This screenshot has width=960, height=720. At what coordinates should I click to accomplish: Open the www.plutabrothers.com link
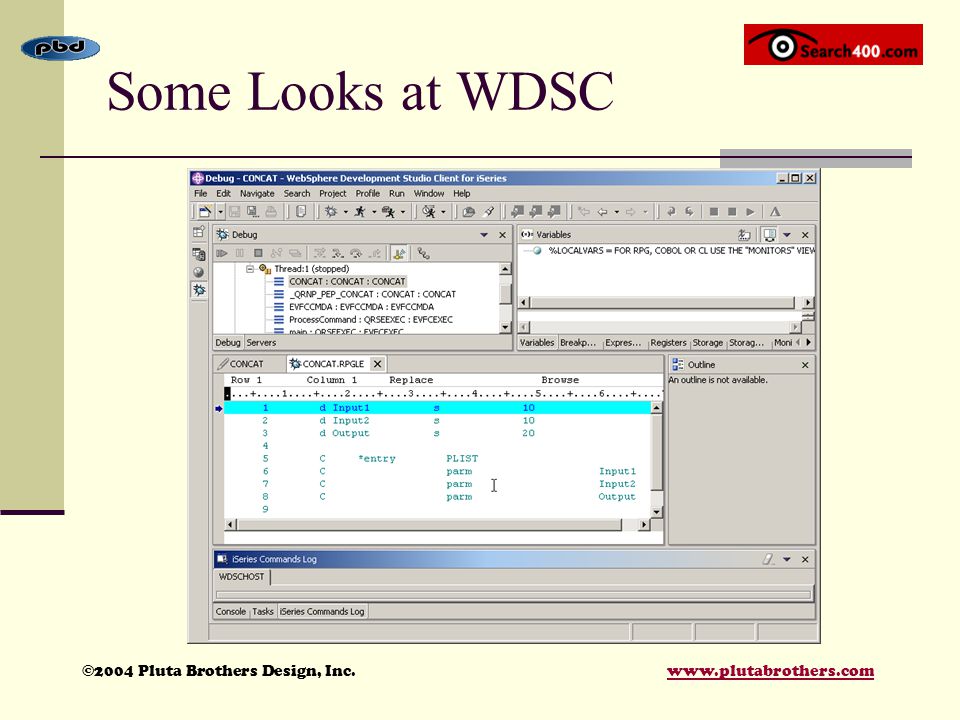[770, 671]
